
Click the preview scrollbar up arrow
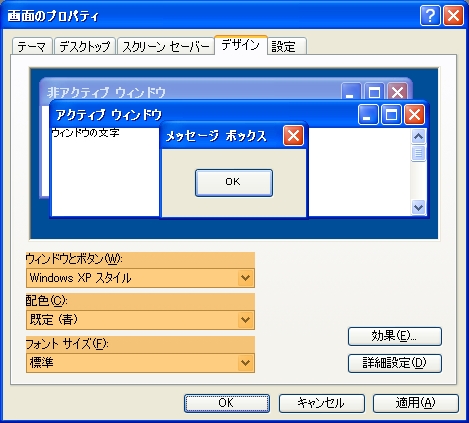point(418,136)
